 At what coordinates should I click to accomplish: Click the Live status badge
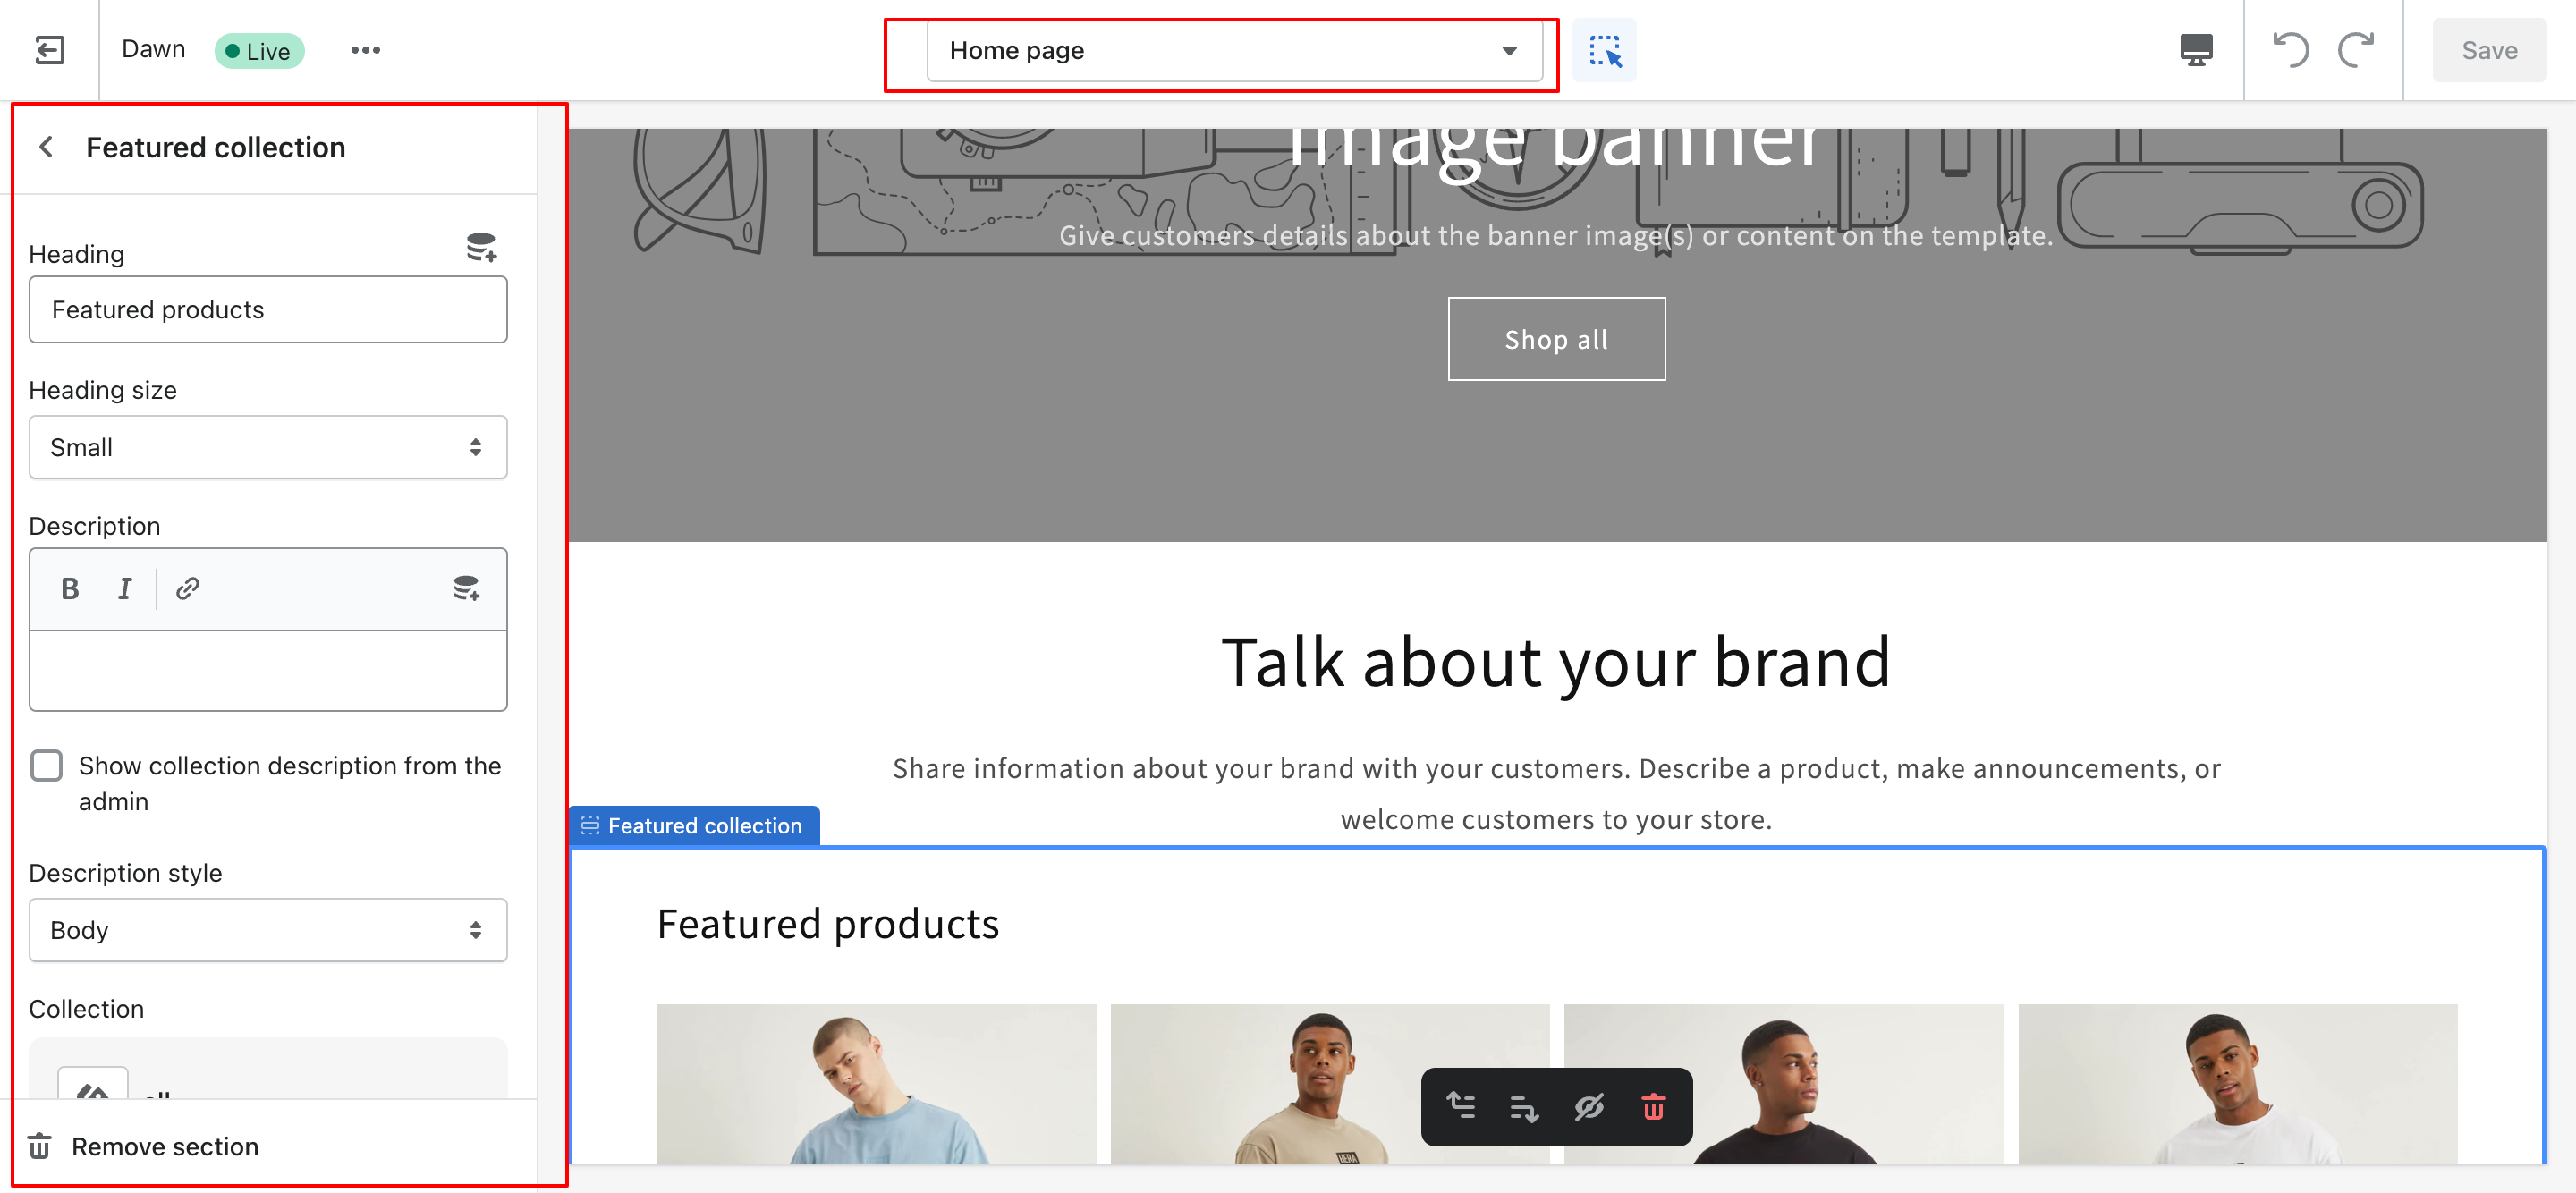tap(259, 51)
